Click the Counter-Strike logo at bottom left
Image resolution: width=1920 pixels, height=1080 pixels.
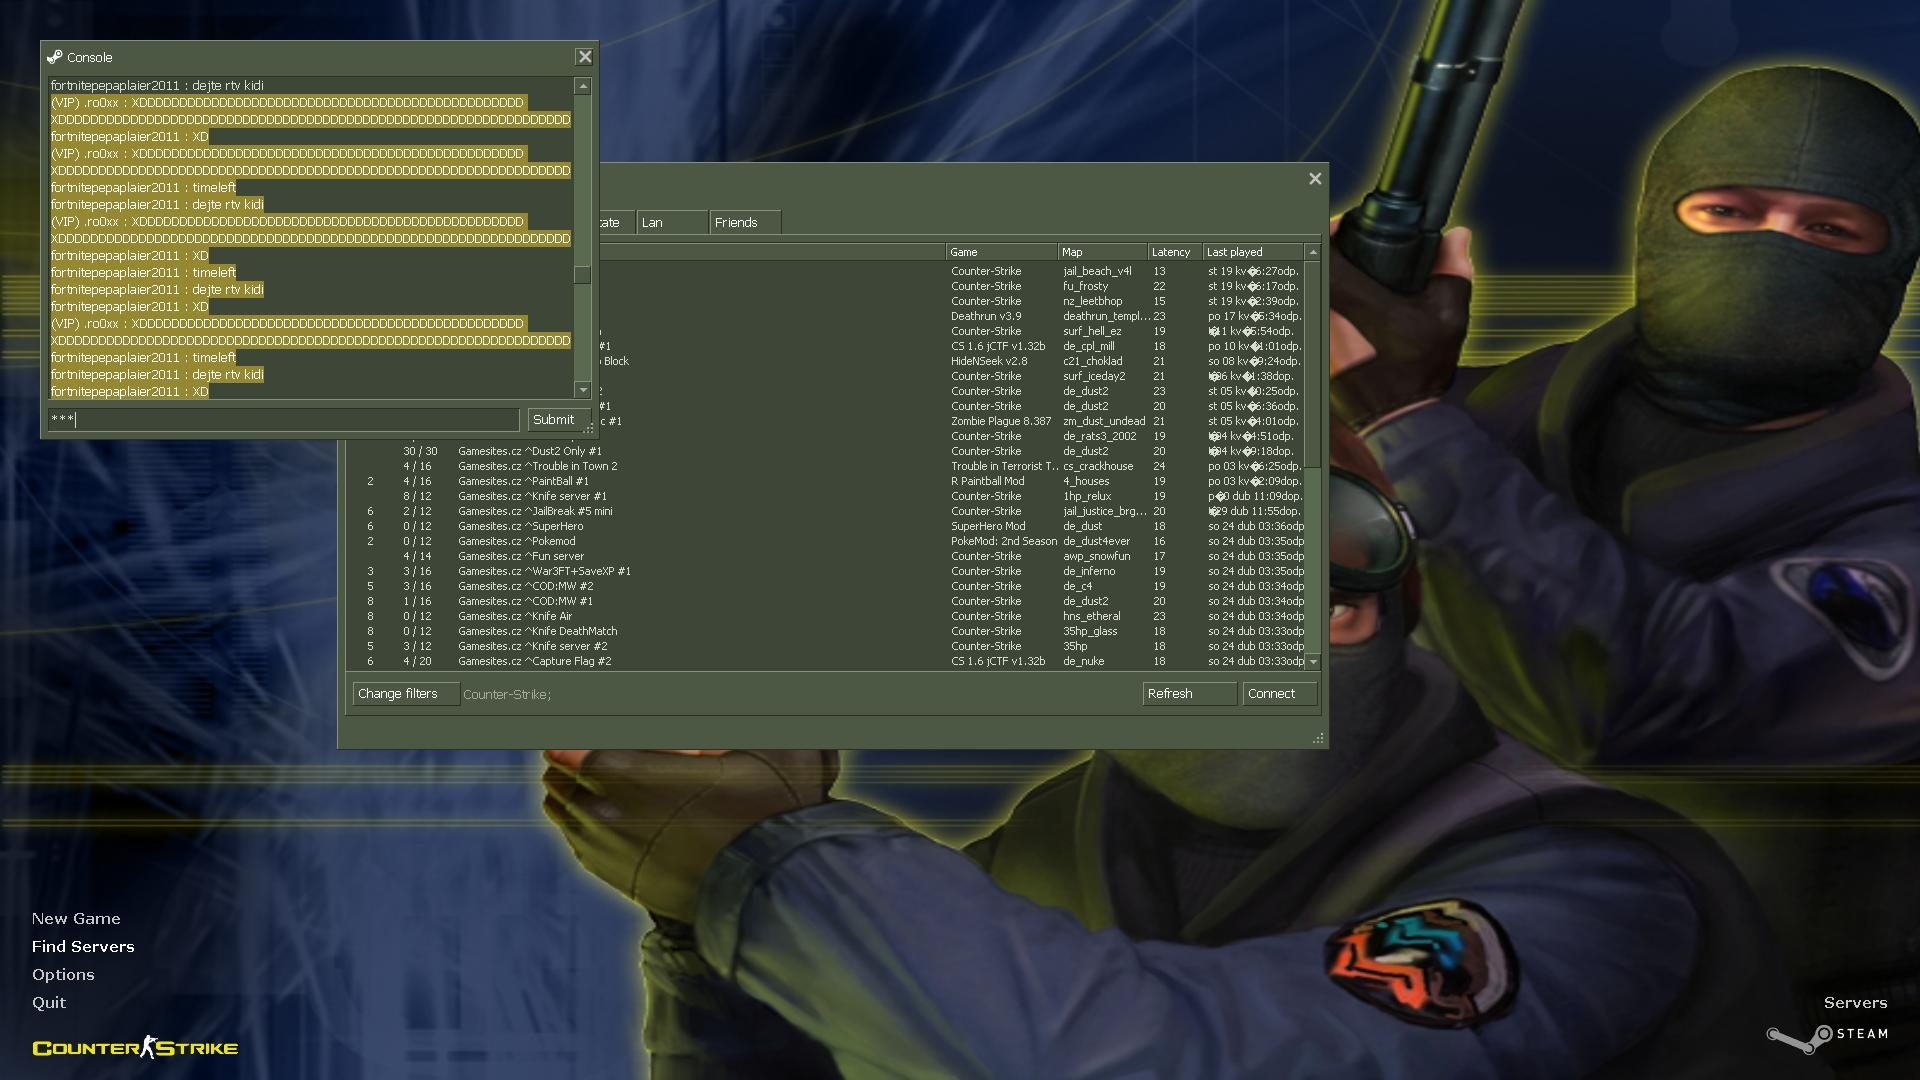pyautogui.click(x=135, y=1047)
